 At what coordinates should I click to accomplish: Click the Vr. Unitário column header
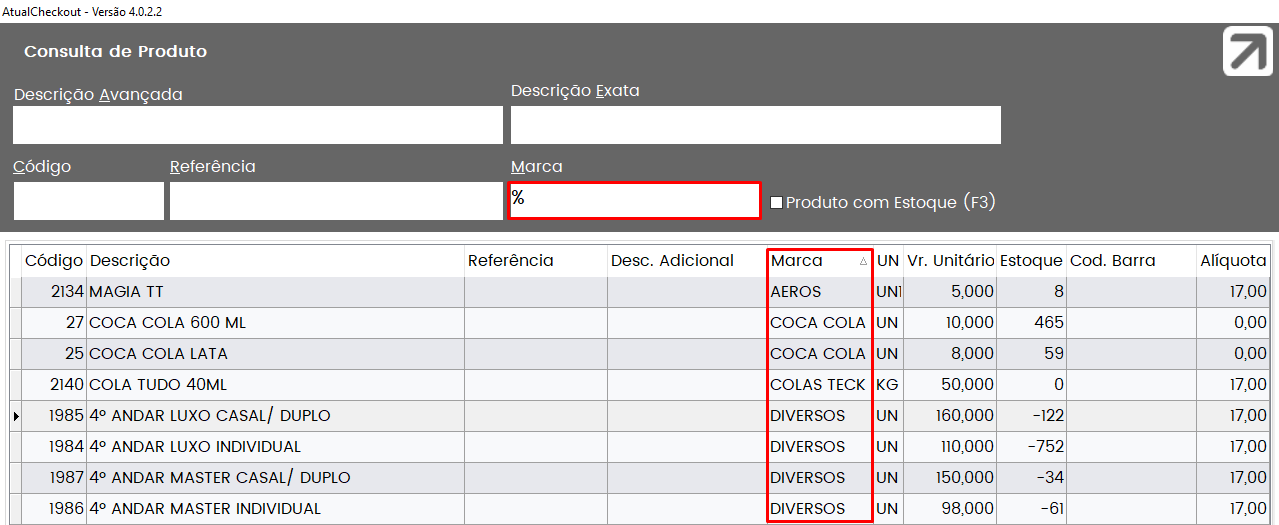[950, 261]
